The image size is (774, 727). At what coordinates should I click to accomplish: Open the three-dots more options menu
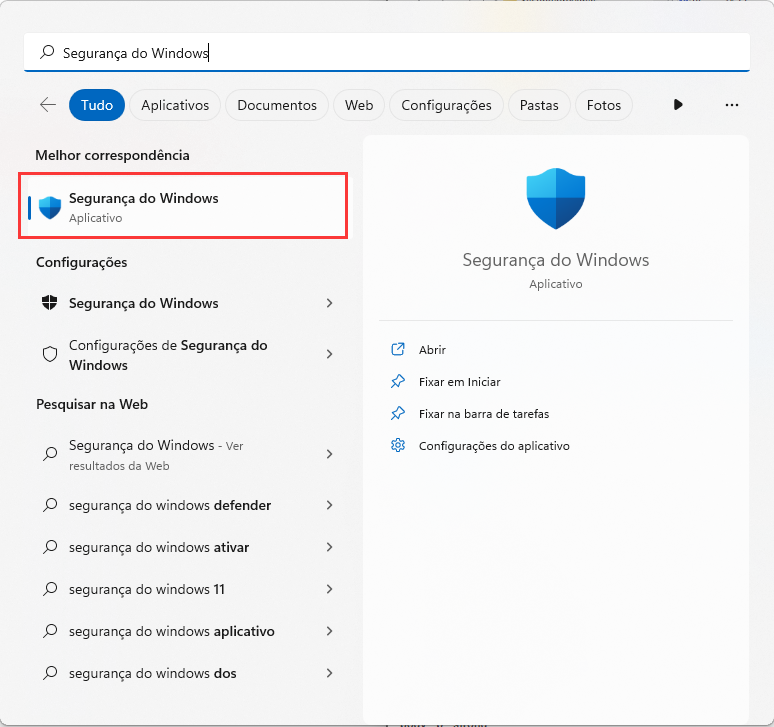coord(732,105)
